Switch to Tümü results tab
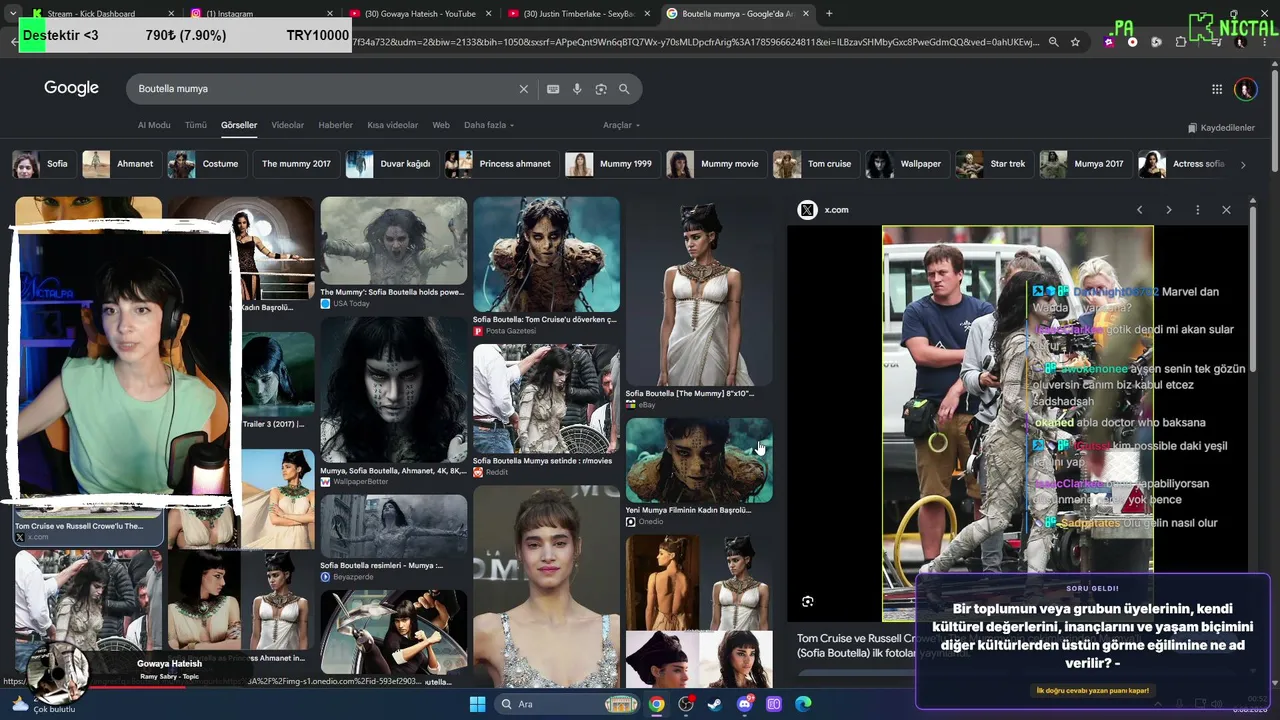 point(196,125)
